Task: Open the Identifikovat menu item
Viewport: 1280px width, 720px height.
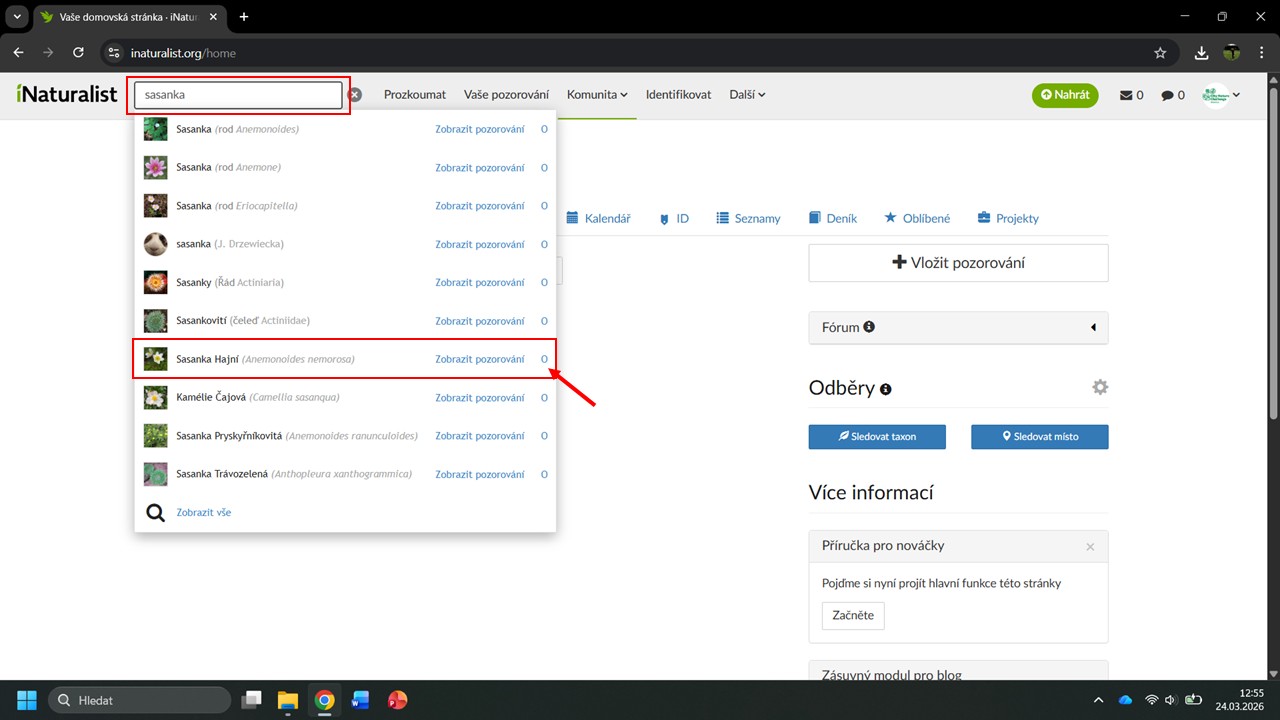Action: coord(678,95)
